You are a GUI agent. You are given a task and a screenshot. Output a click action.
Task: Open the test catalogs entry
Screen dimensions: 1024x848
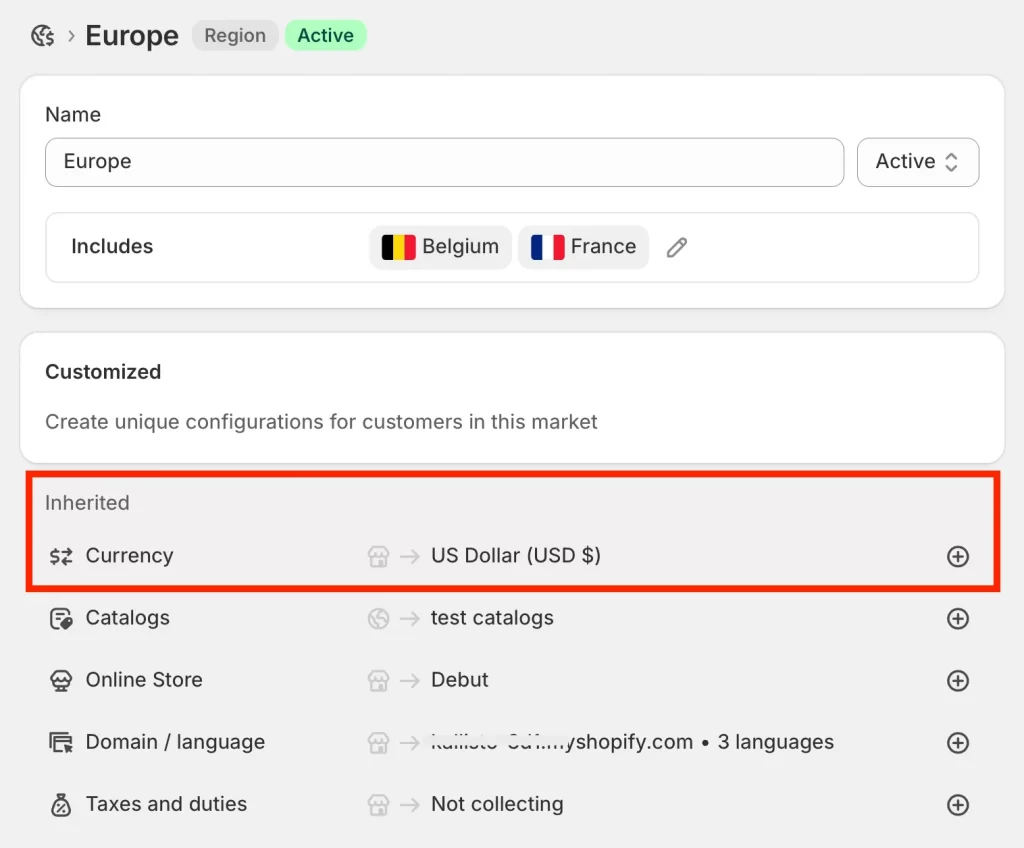click(492, 618)
